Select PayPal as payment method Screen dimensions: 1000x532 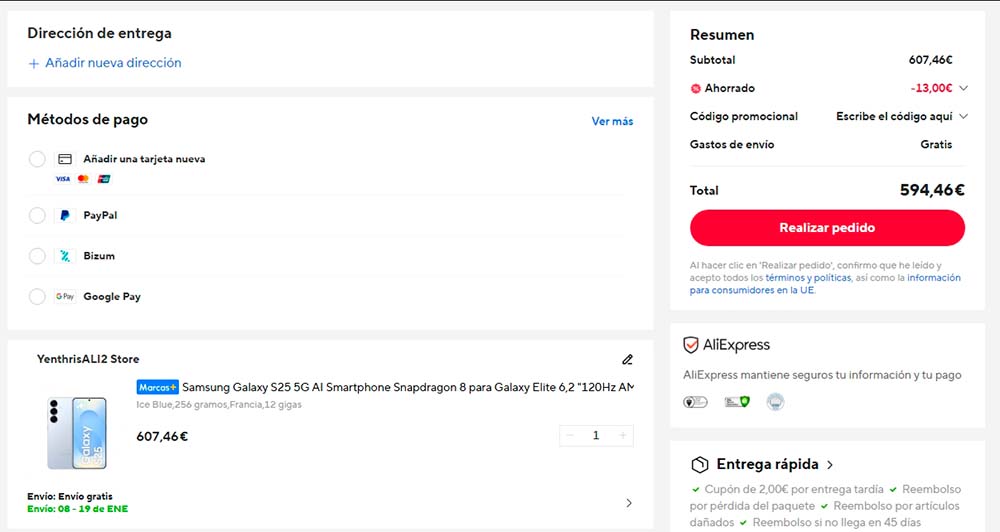pyautogui.click(x=37, y=215)
